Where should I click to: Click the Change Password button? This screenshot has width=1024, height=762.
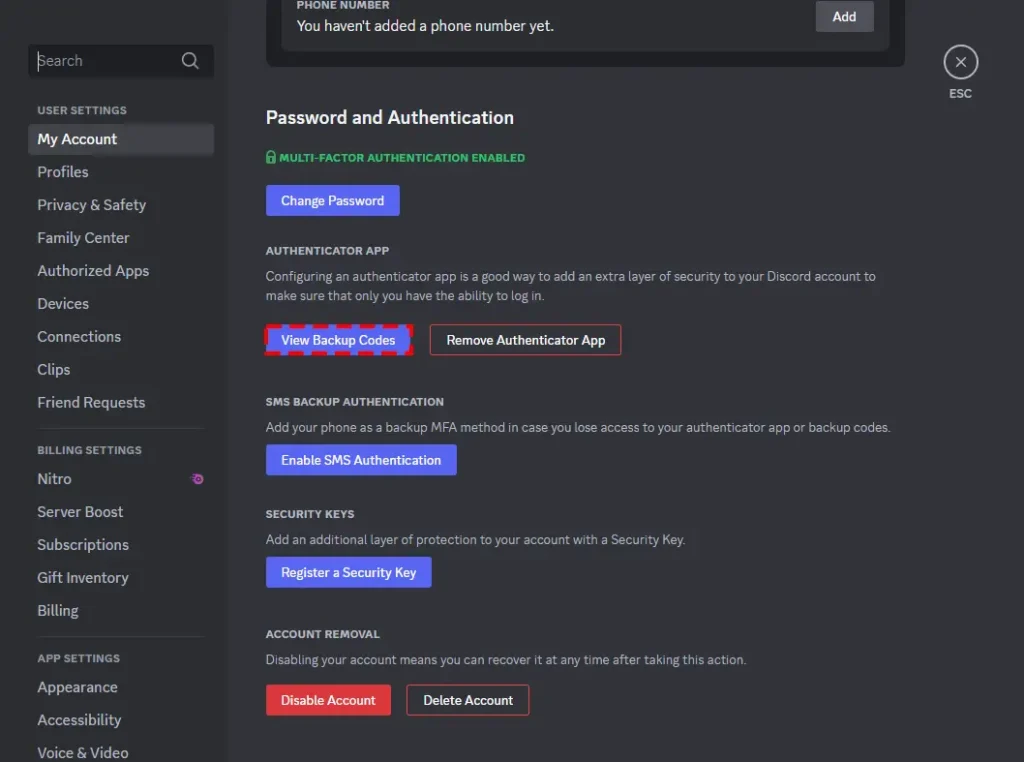(332, 201)
